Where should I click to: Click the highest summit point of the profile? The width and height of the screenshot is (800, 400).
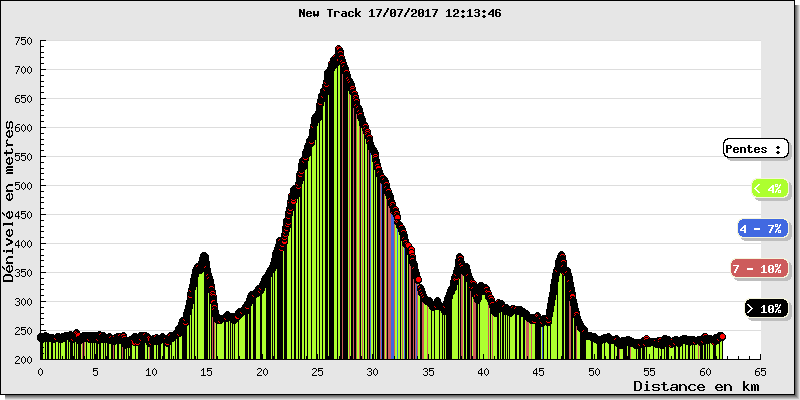(x=339, y=49)
